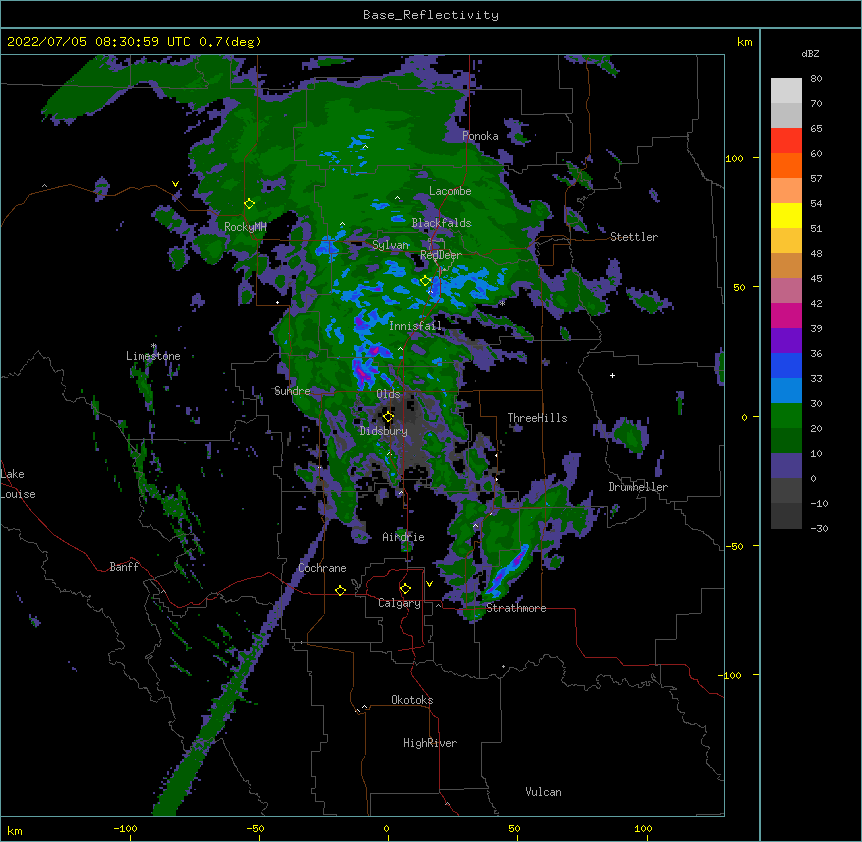Click yellow diamond marker above Calgary
The height and width of the screenshot is (842, 862).
[x=405, y=589]
